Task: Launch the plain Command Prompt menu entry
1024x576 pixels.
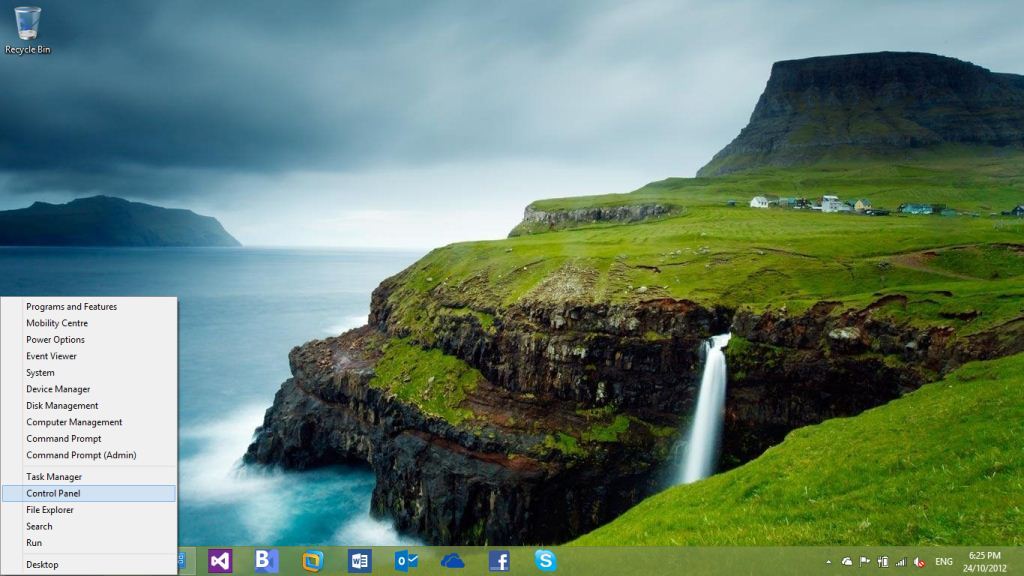Action: [x=89, y=439]
